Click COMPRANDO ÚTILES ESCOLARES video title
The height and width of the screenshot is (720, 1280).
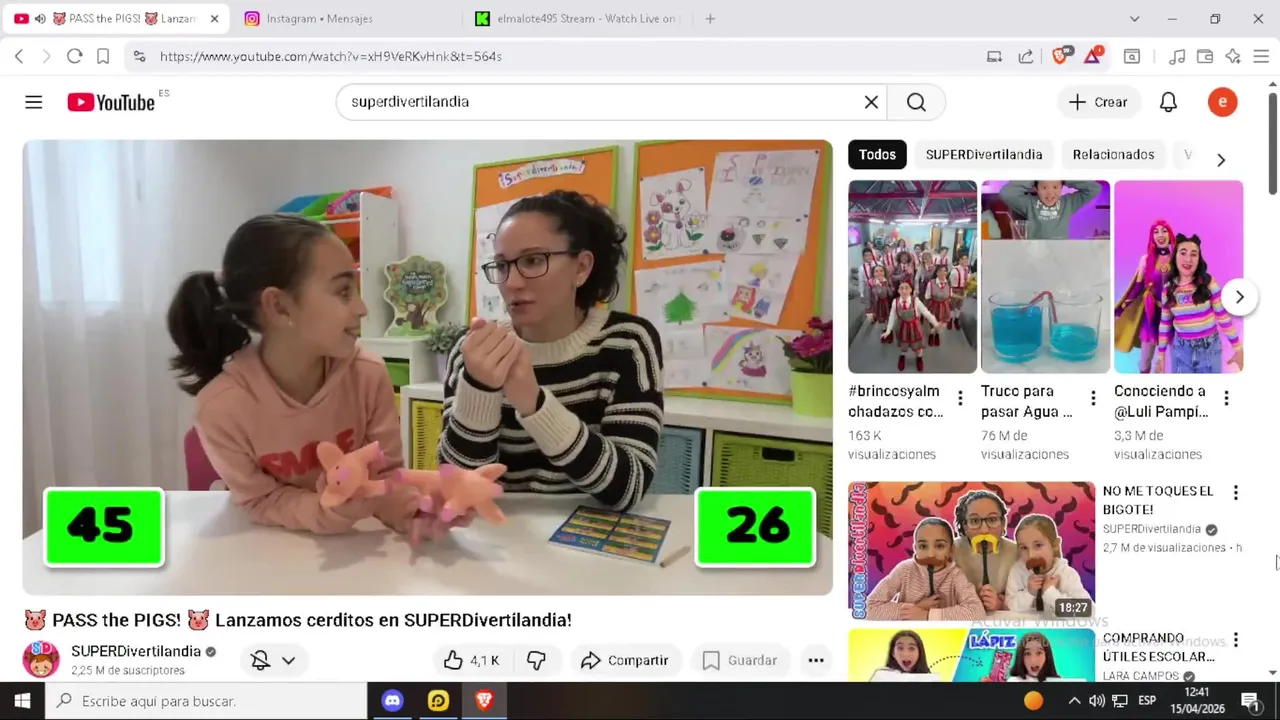coord(1158,647)
